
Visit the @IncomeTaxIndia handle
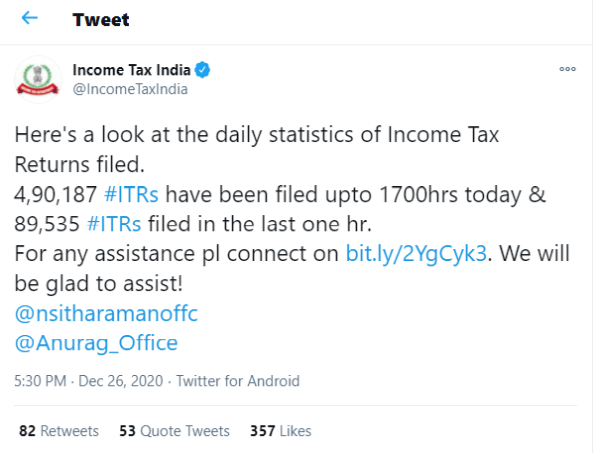[130, 89]
